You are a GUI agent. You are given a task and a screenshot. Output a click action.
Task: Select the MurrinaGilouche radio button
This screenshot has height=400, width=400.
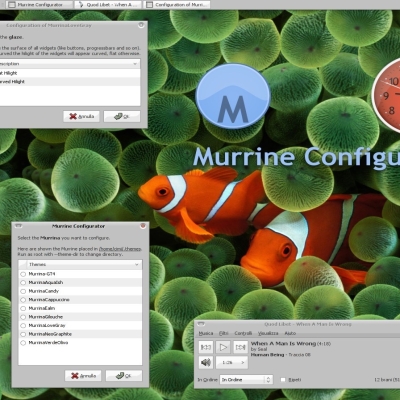point(23,317)
